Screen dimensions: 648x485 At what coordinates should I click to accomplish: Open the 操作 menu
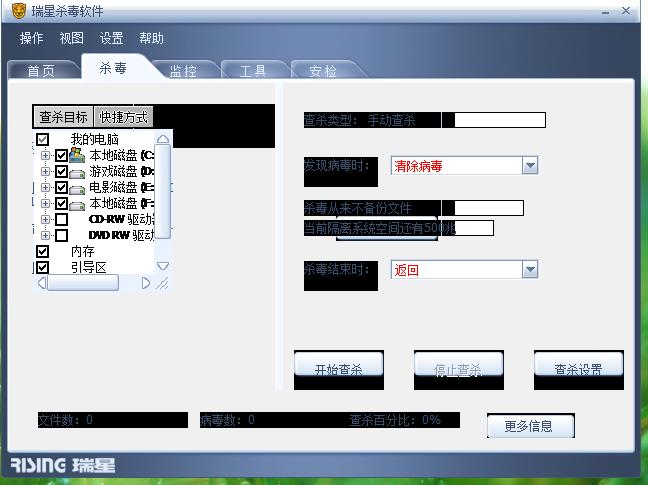click(31, 38)
